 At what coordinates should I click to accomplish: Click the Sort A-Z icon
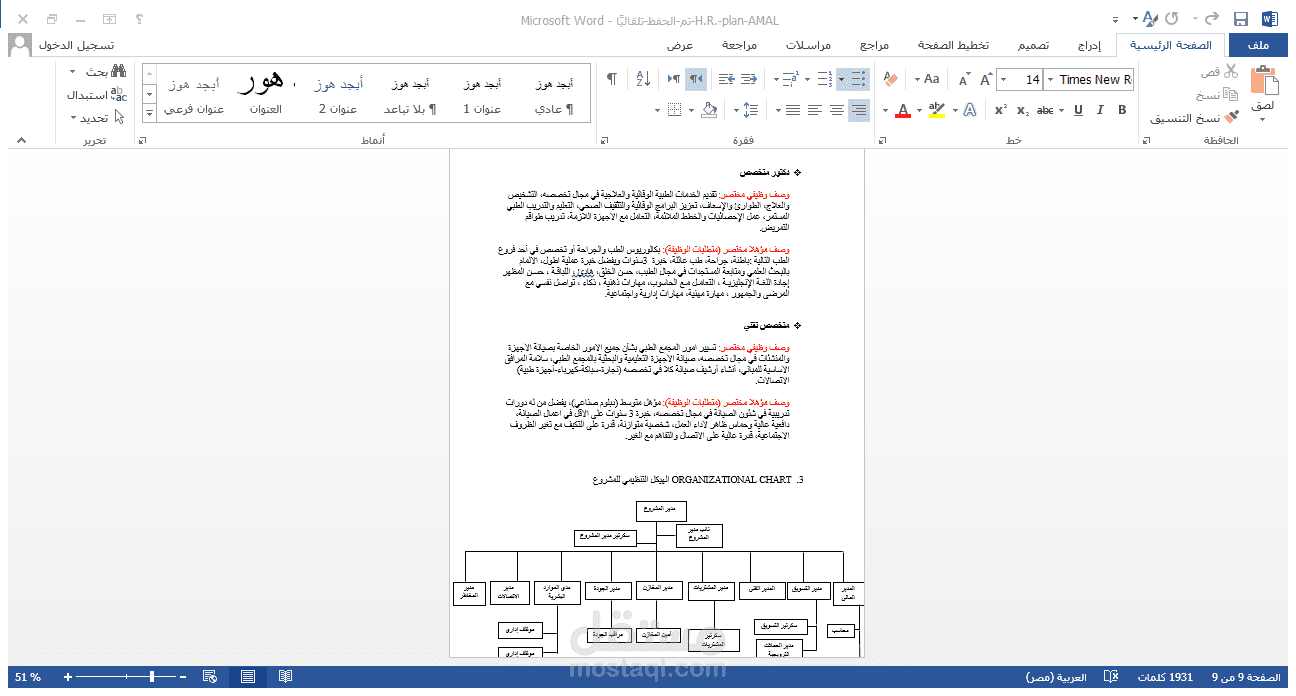click(x=643, y=79)
